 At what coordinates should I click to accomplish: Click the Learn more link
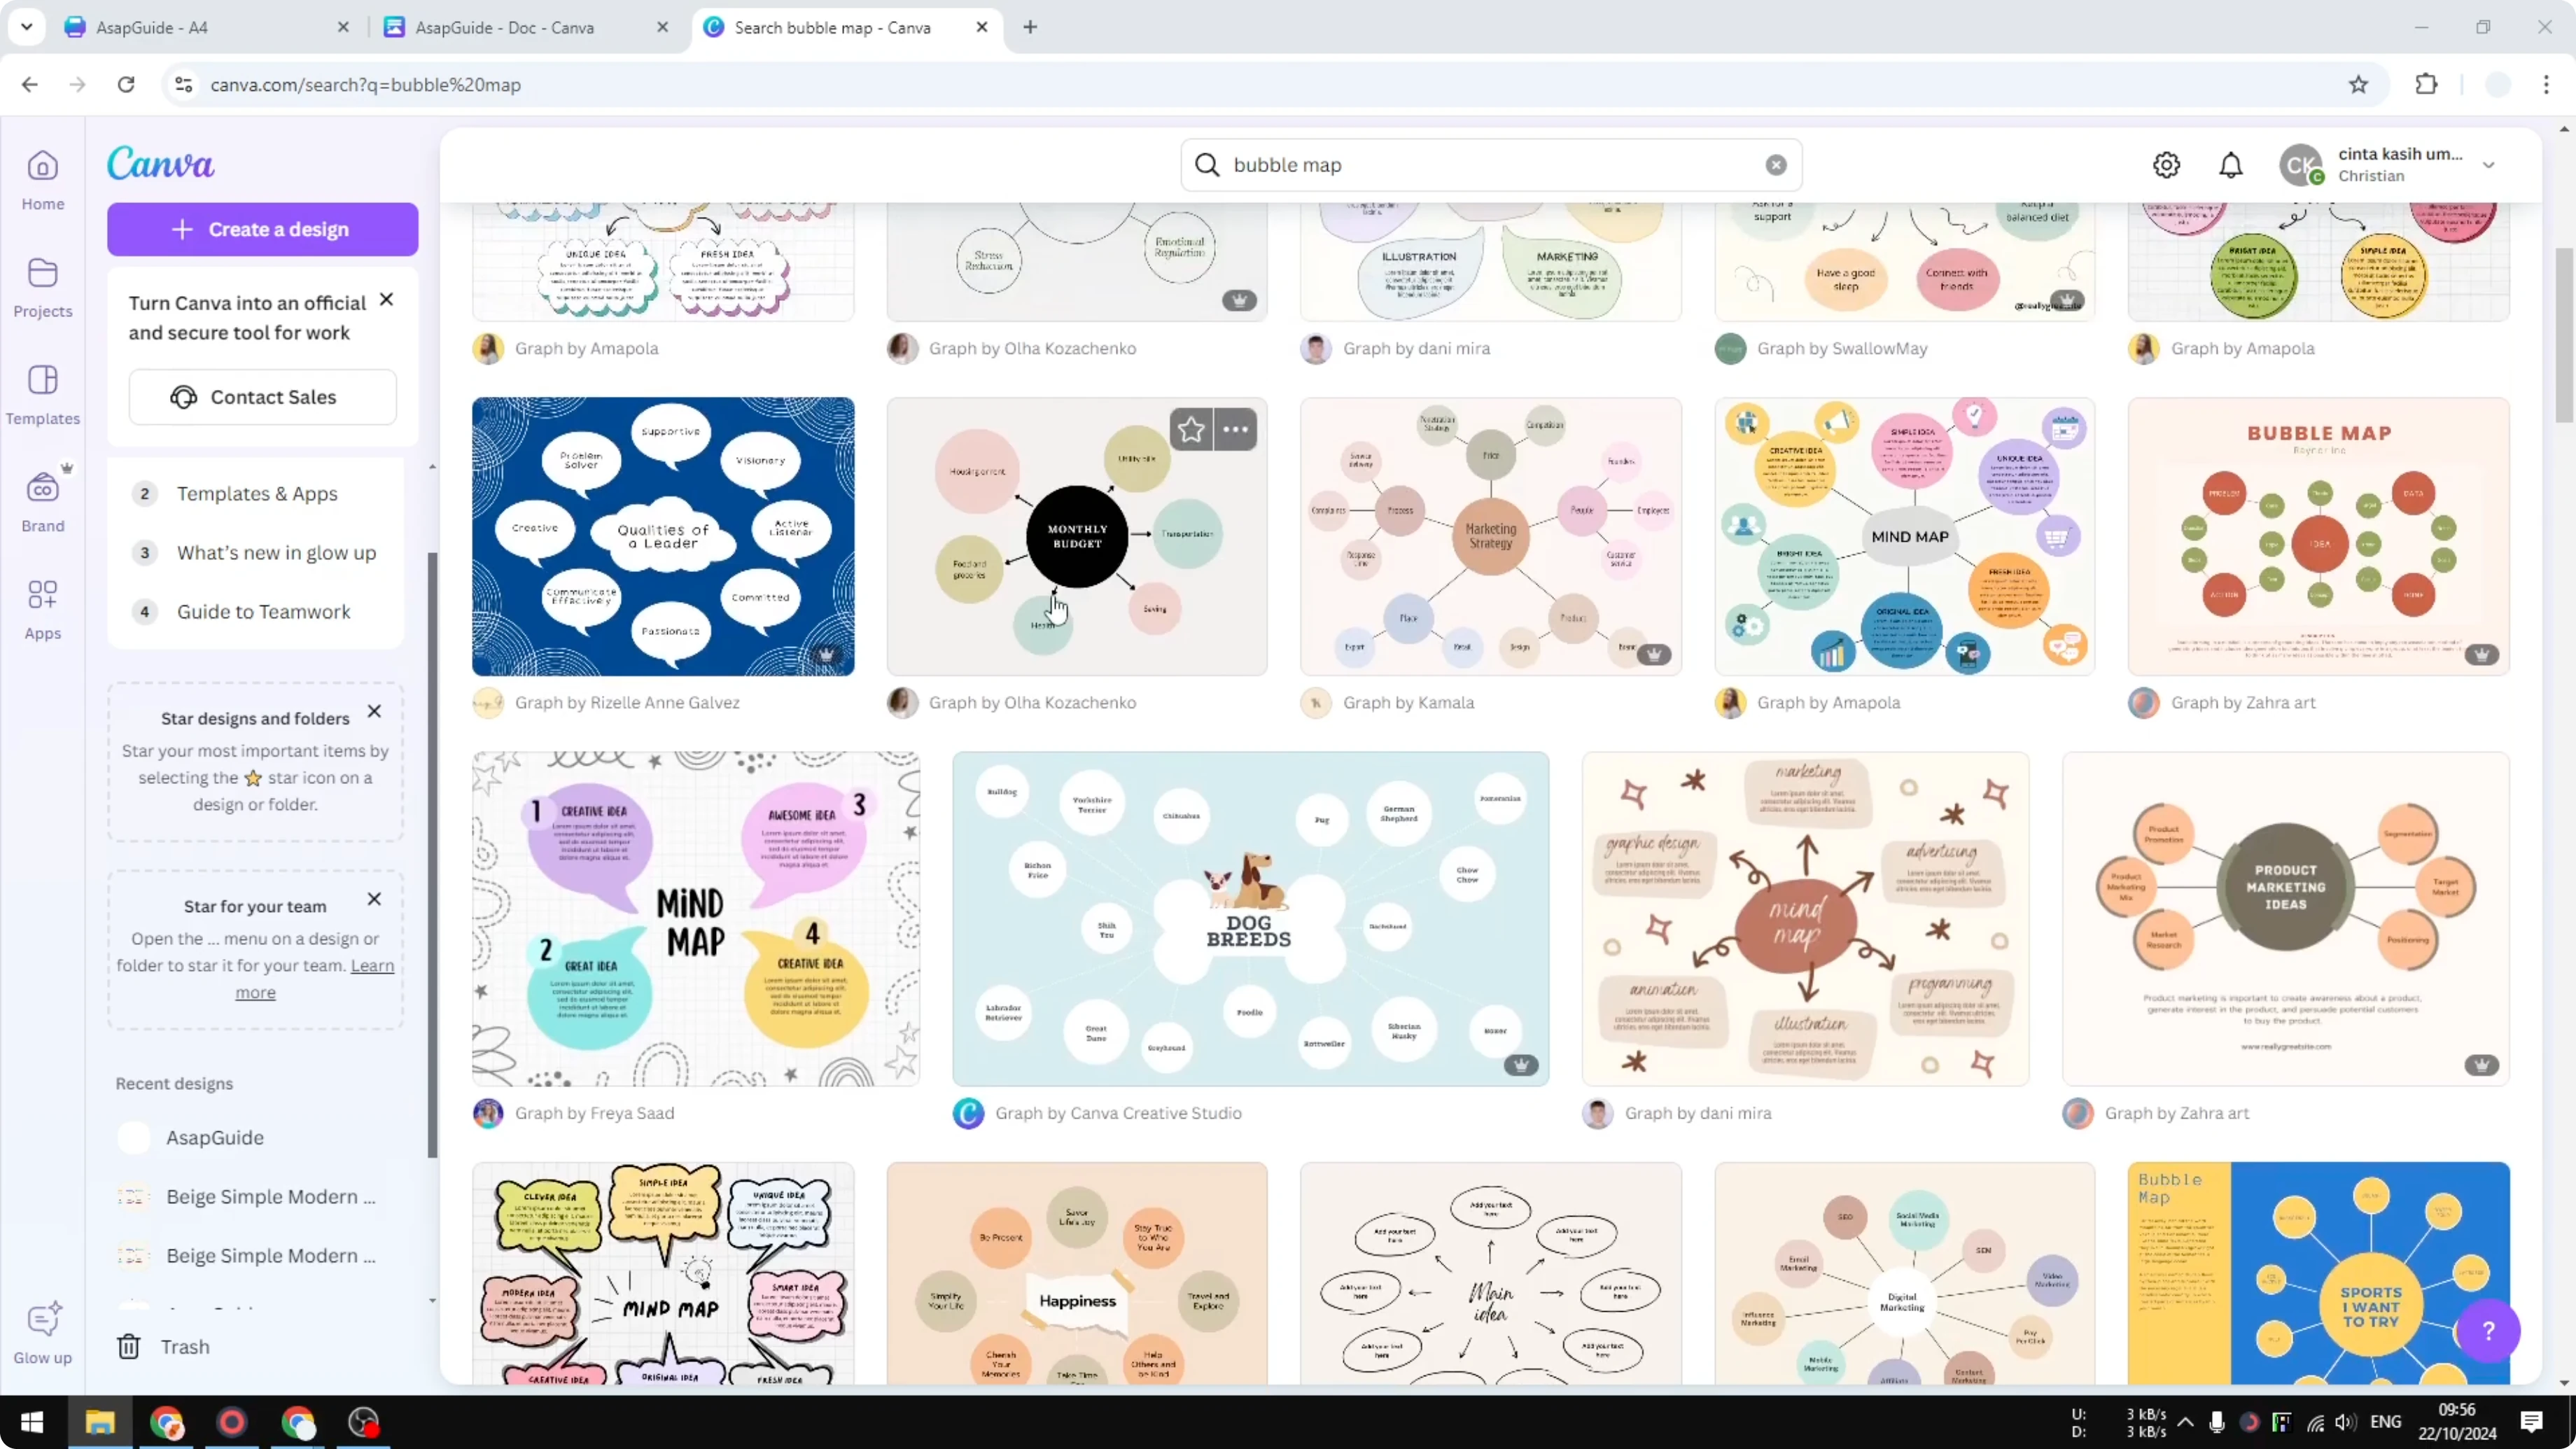pyautogui.click(x=371, y=965)
